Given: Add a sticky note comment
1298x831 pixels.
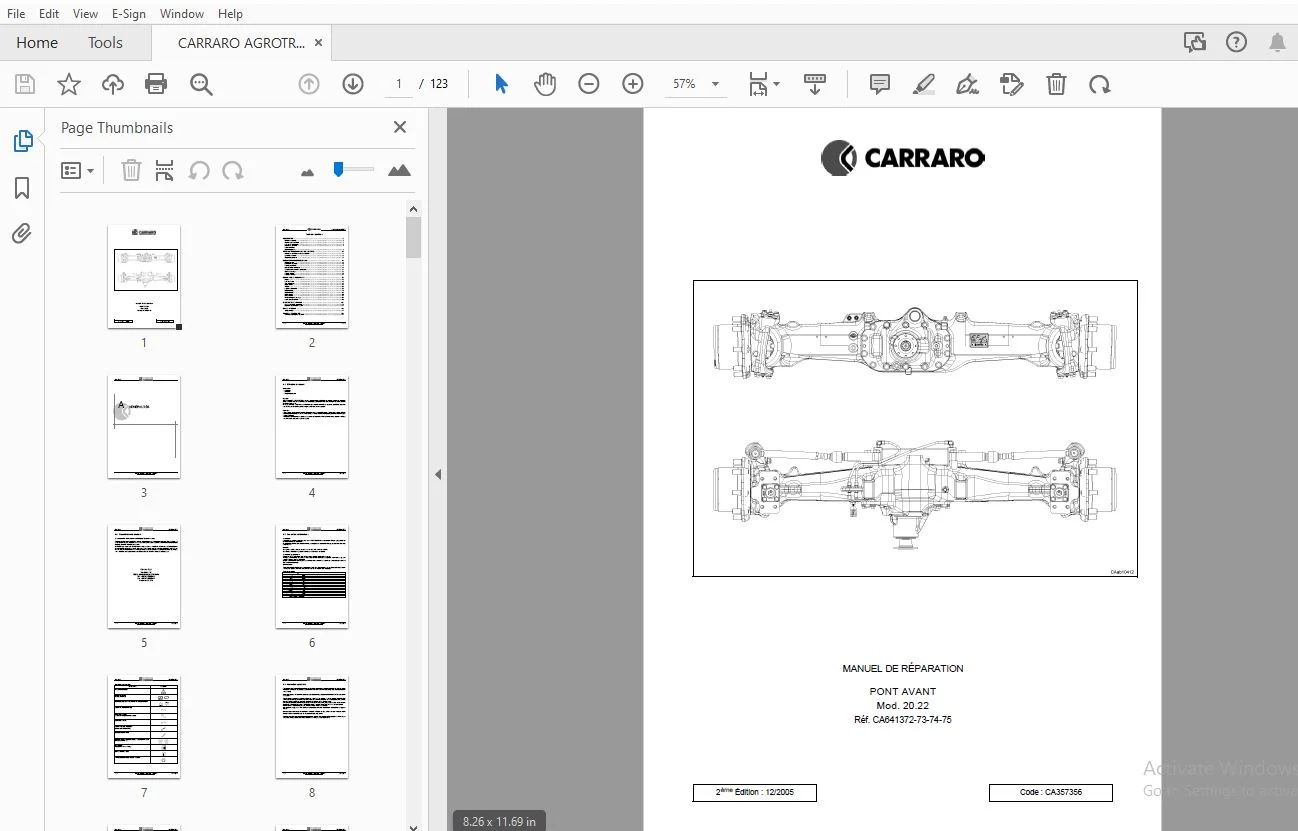Looking at the screenshot, I should [x=880, y=85].
